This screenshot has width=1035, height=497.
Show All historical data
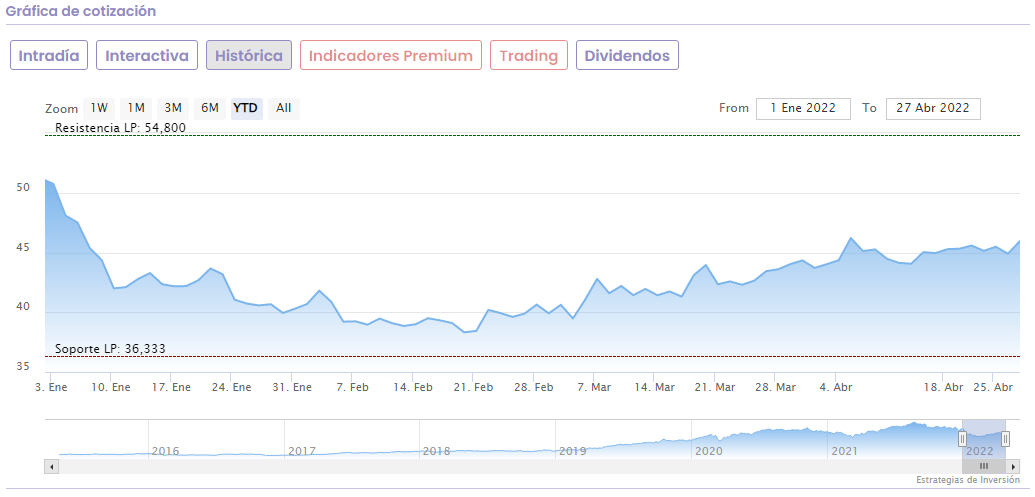[x=284, y=108]
